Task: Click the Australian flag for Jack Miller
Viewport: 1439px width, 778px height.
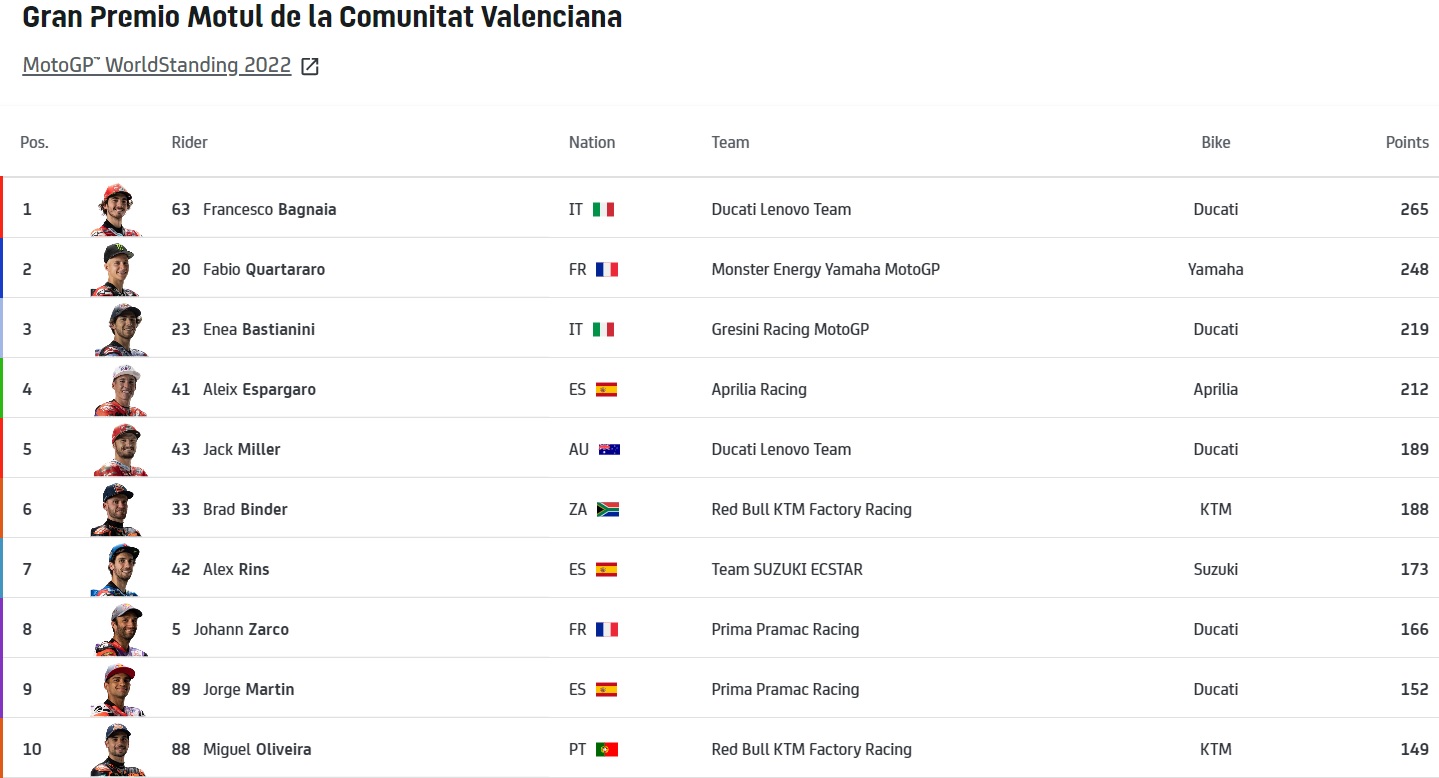Action: point(609,450)
